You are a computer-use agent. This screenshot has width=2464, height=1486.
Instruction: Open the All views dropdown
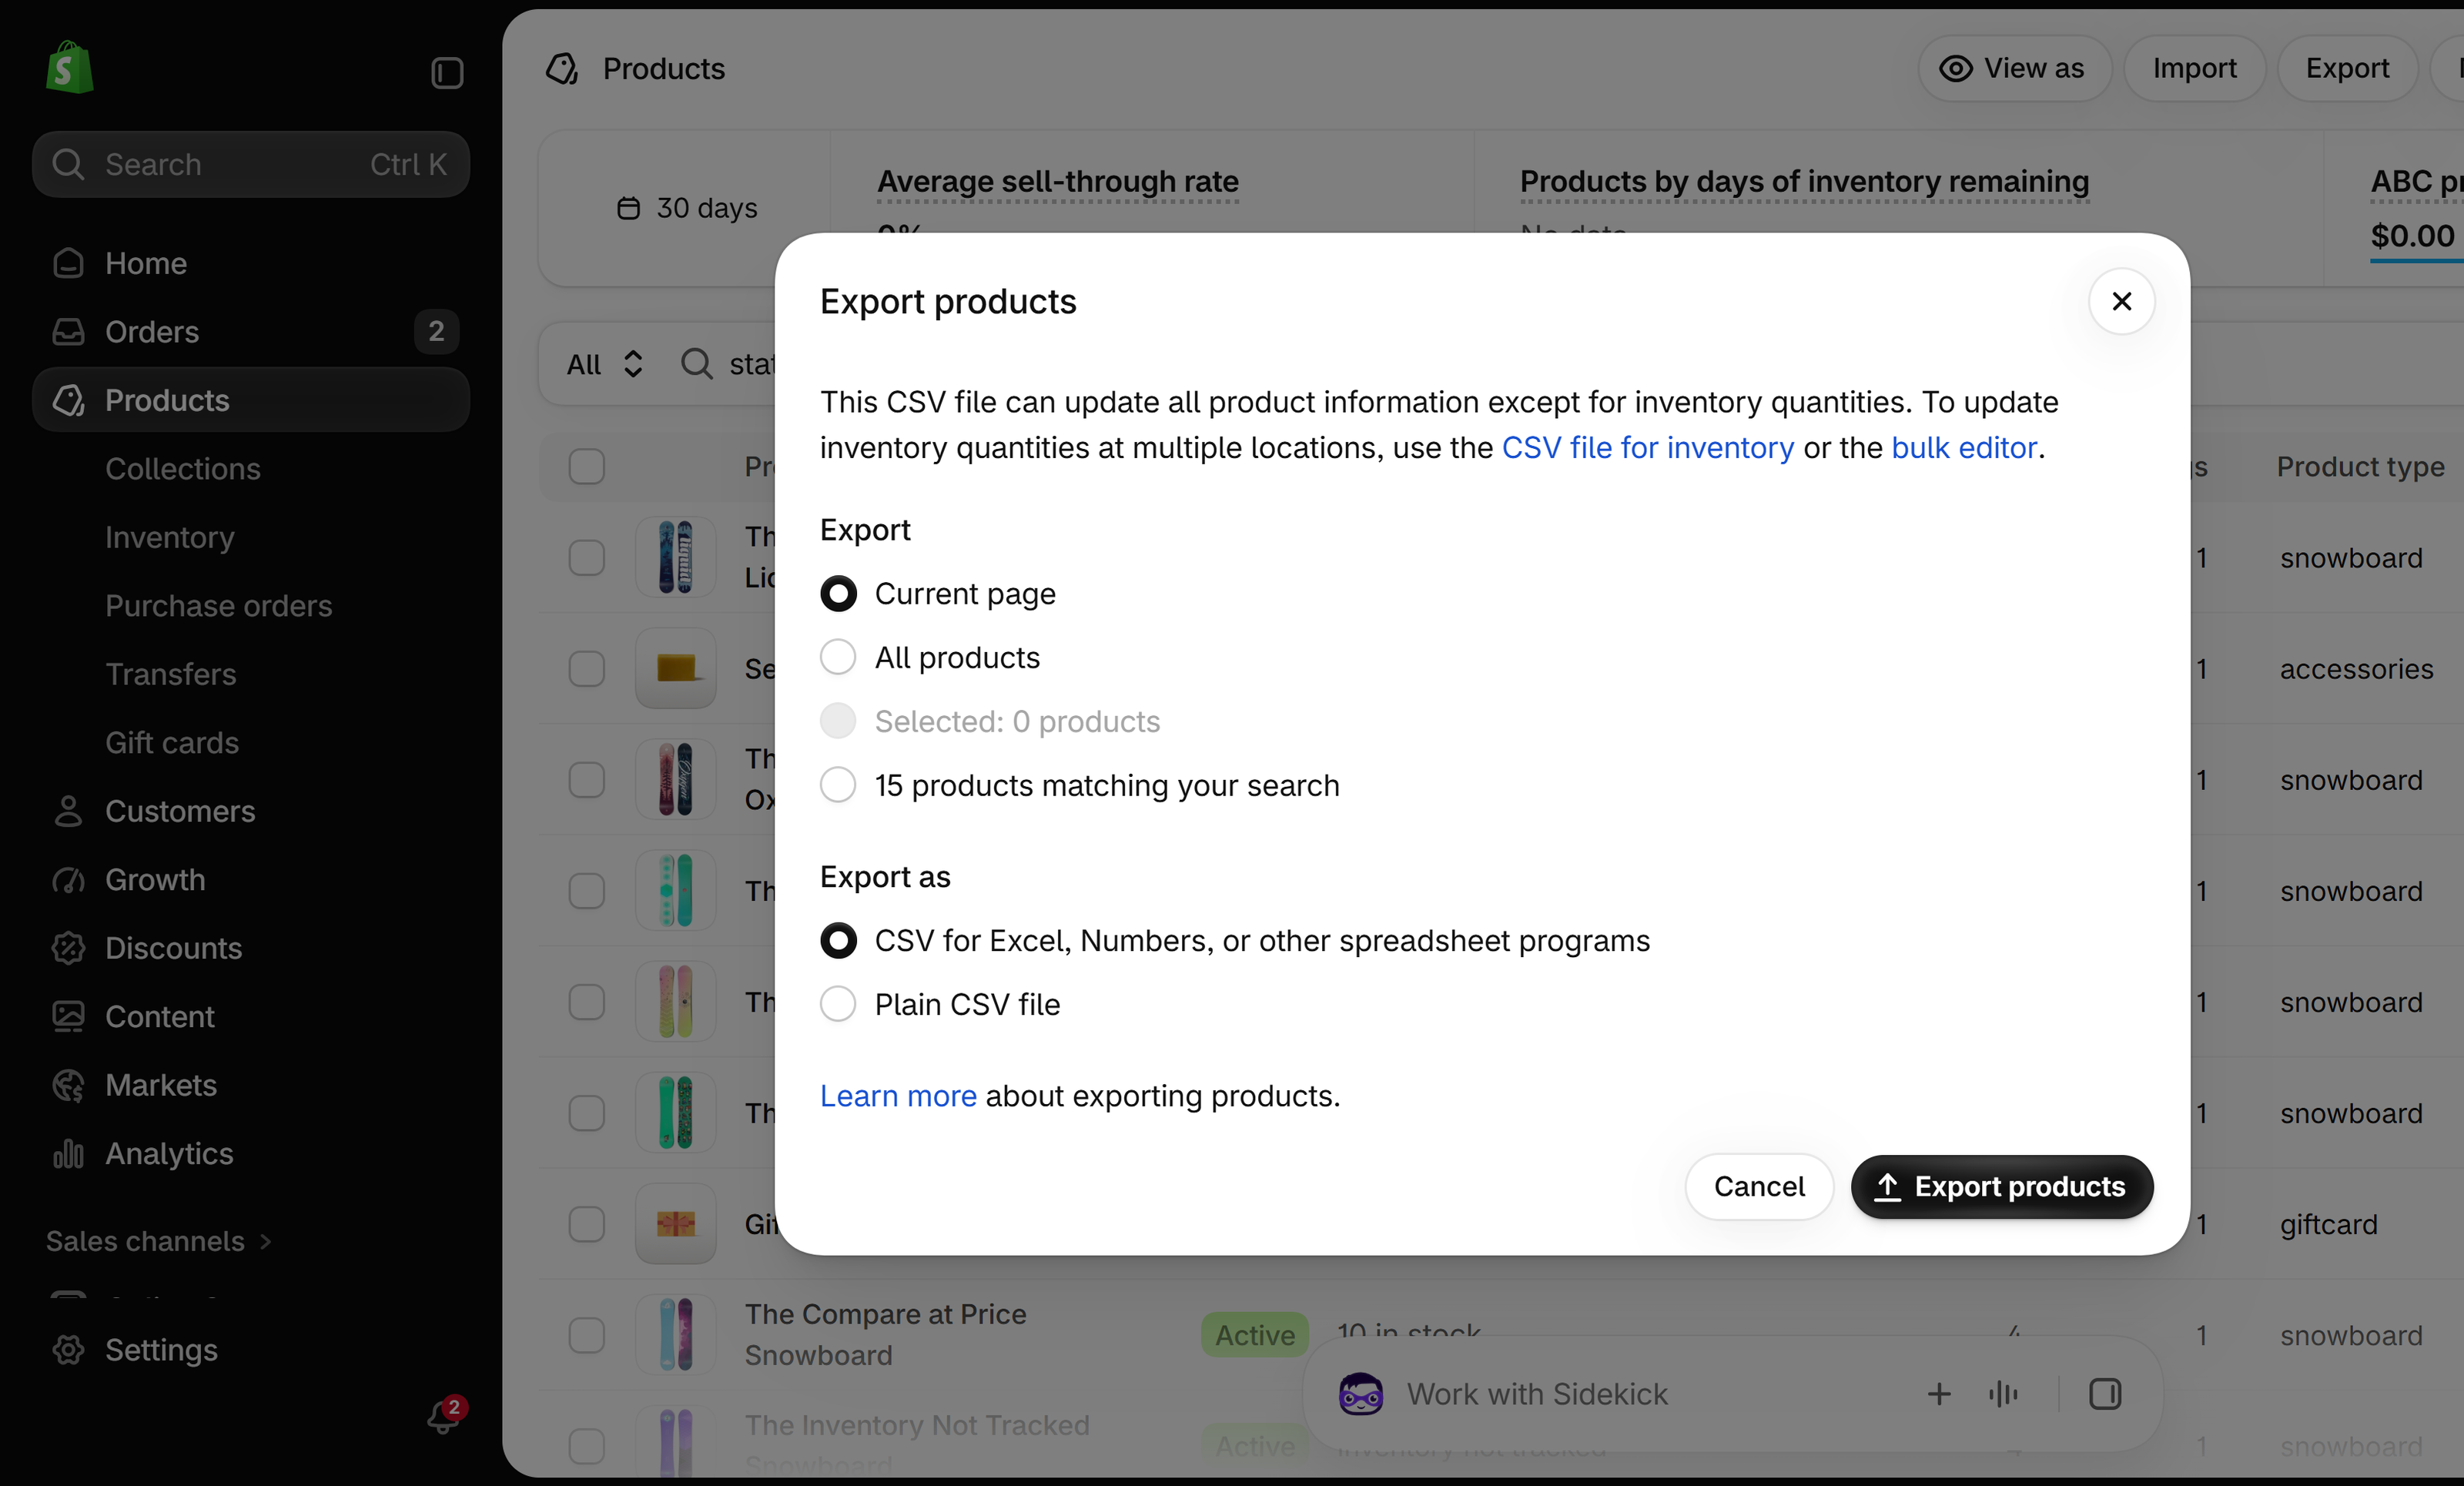click(604, 364)
